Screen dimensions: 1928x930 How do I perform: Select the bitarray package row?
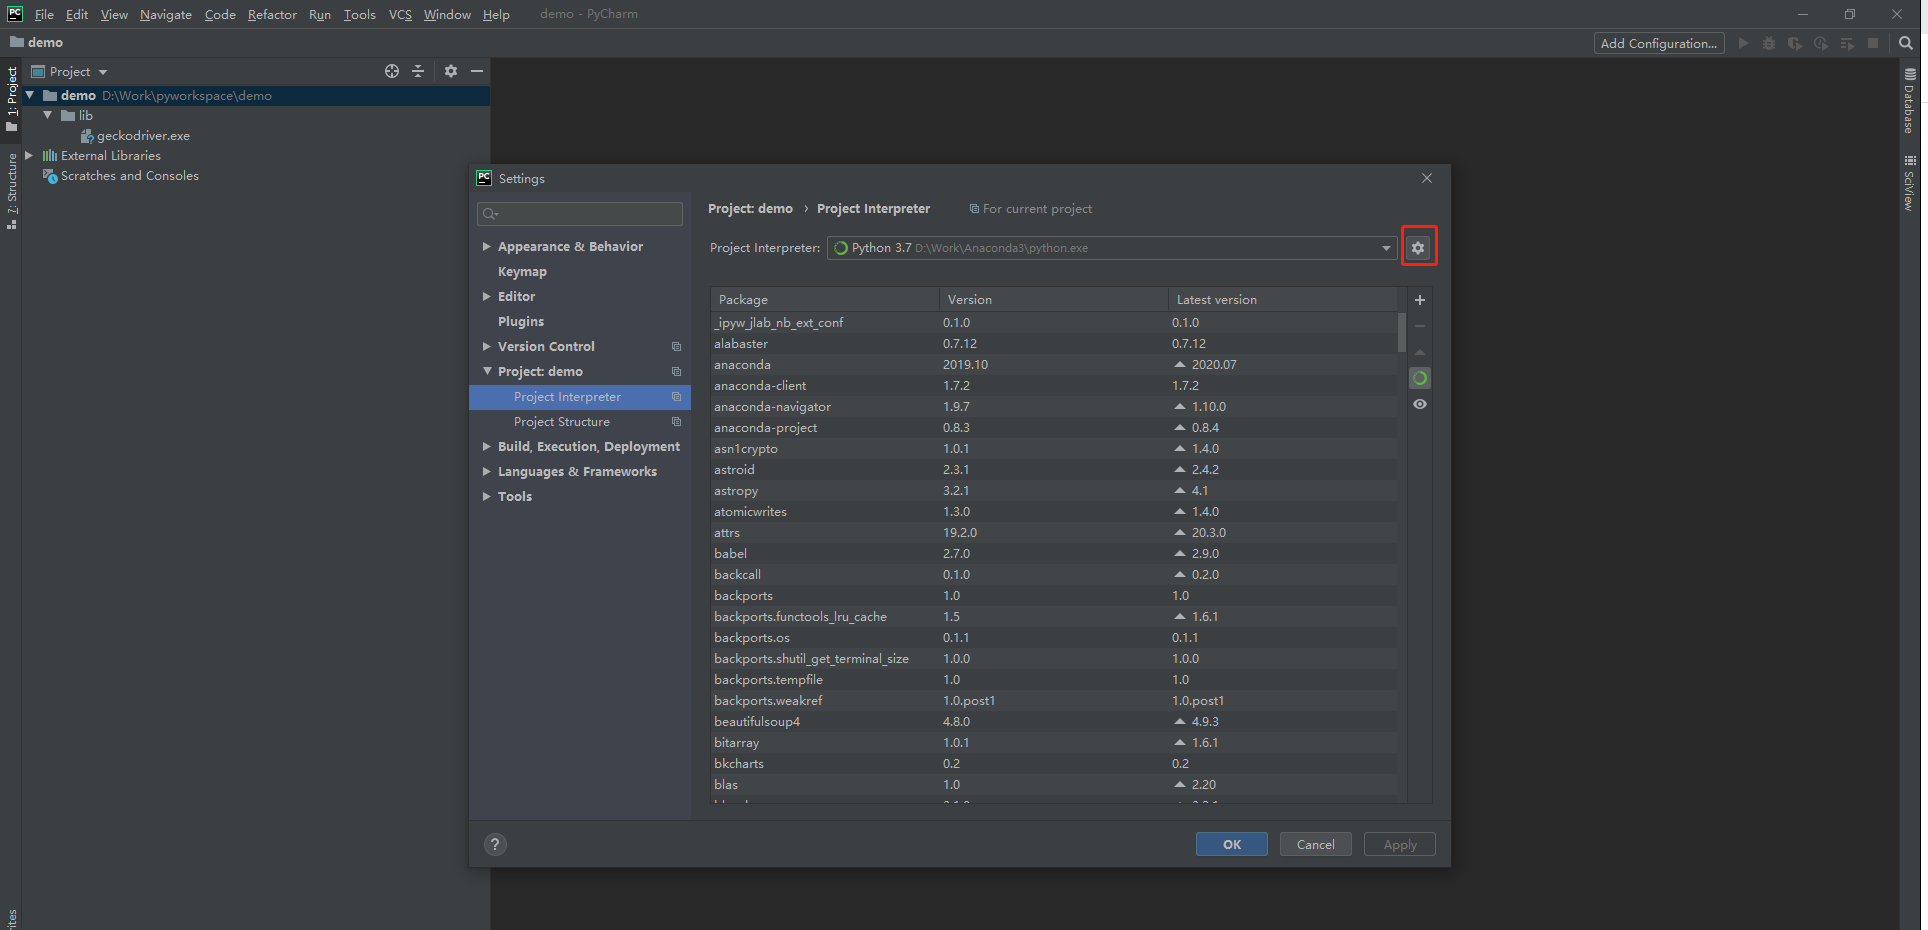(1054, 742)
